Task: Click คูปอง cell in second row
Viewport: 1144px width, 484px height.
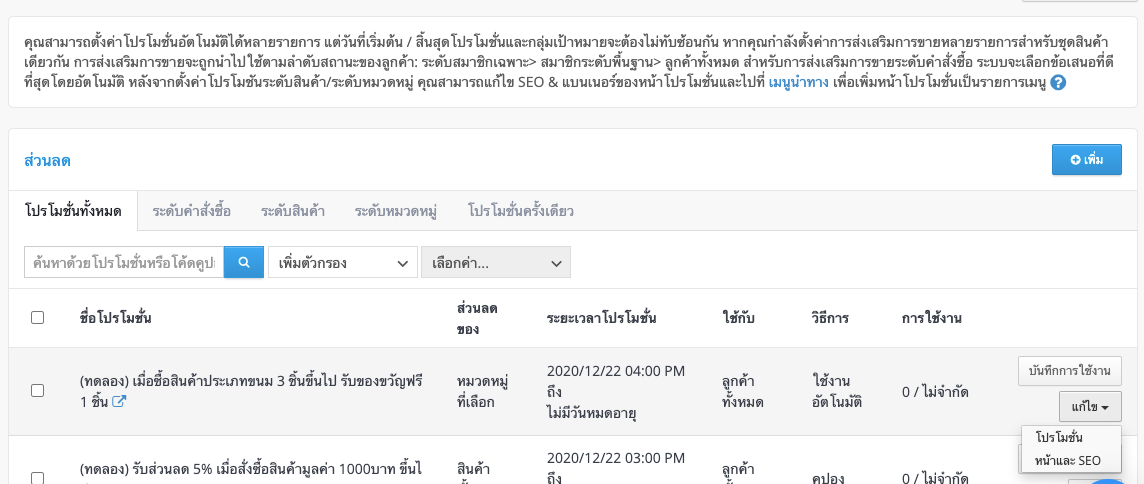Action: click(828, 478)
